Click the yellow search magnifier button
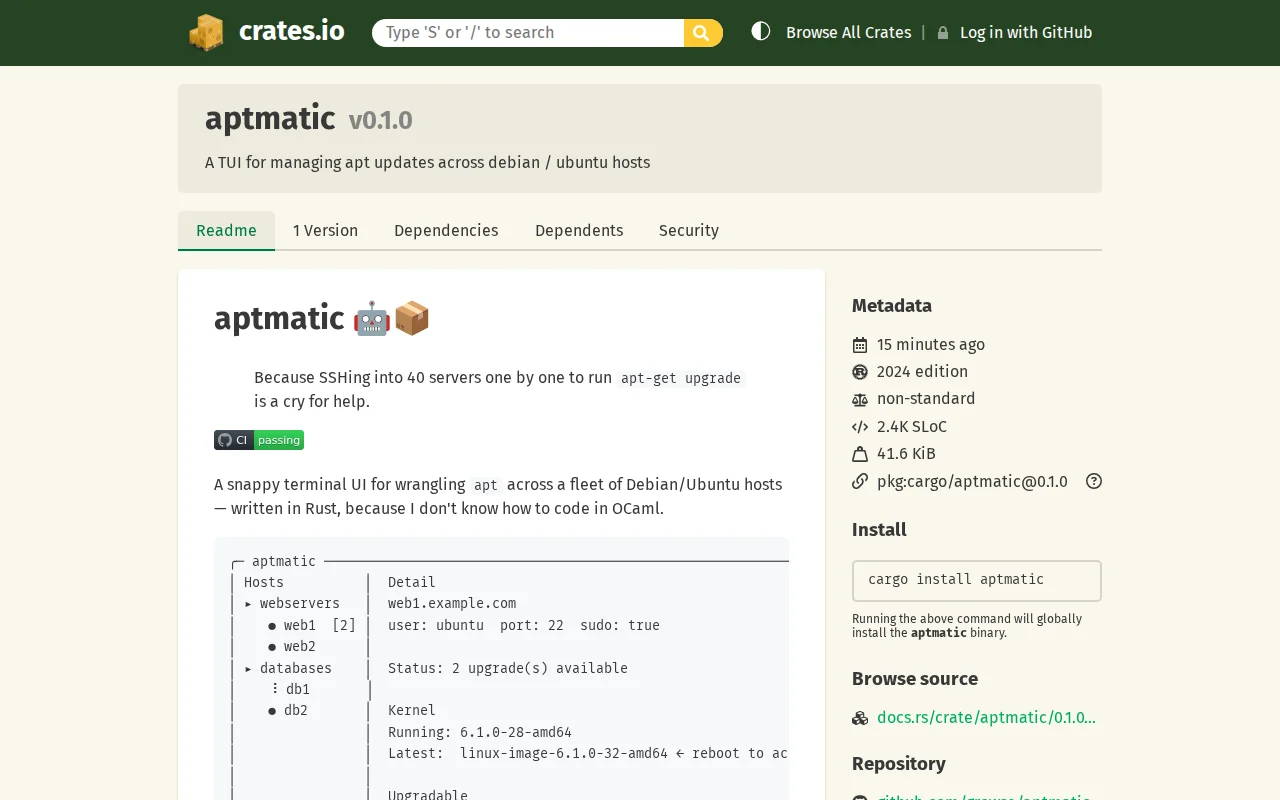The image size is (1280, 800). click(703, 33)
